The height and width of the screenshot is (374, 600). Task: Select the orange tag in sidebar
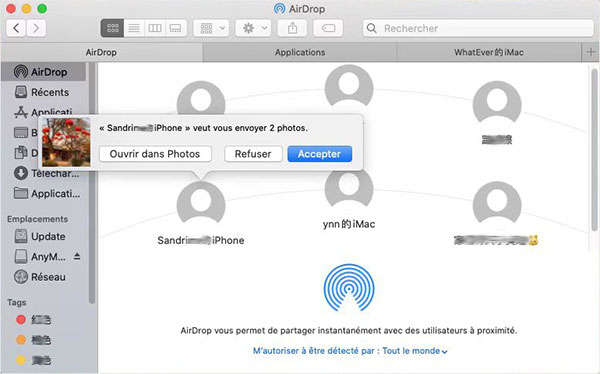(x=34, y=340)
